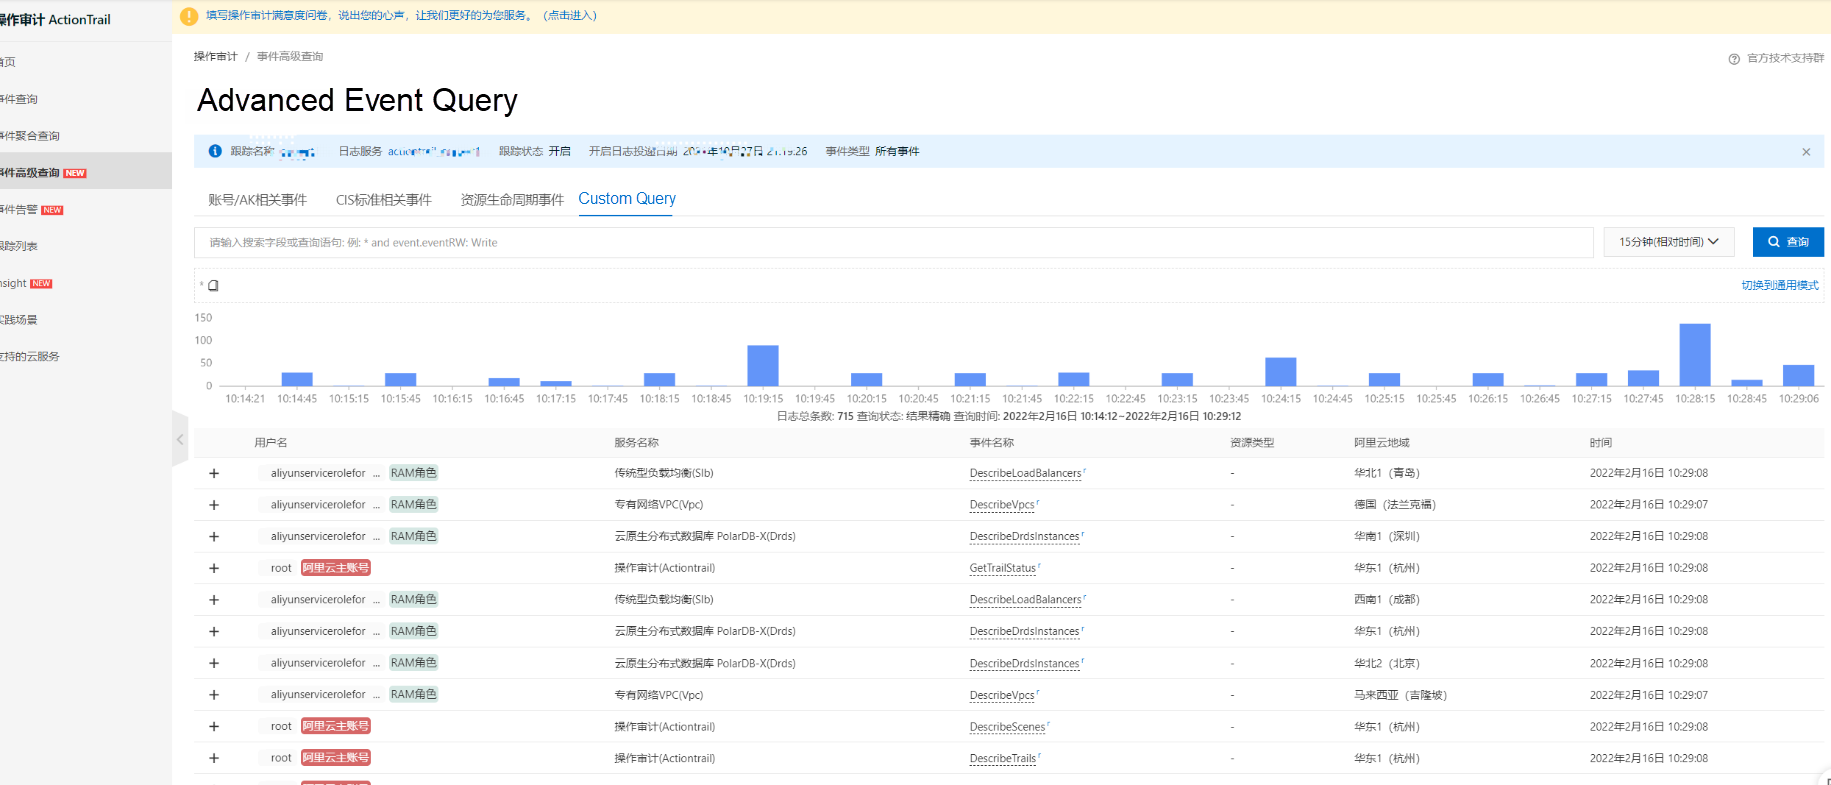The width and height of the screenshot is (1831, 785).
Task: Close the trail info bar
Action: 1806,152
